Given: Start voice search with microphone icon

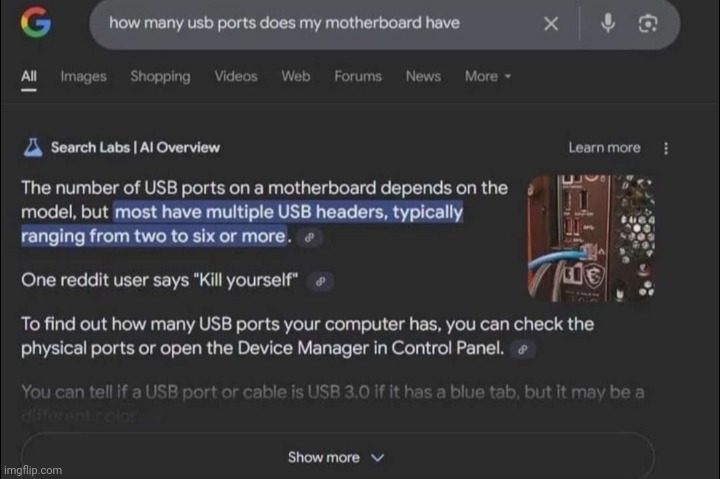Looking at the screenshot, I should coord(608,23).
